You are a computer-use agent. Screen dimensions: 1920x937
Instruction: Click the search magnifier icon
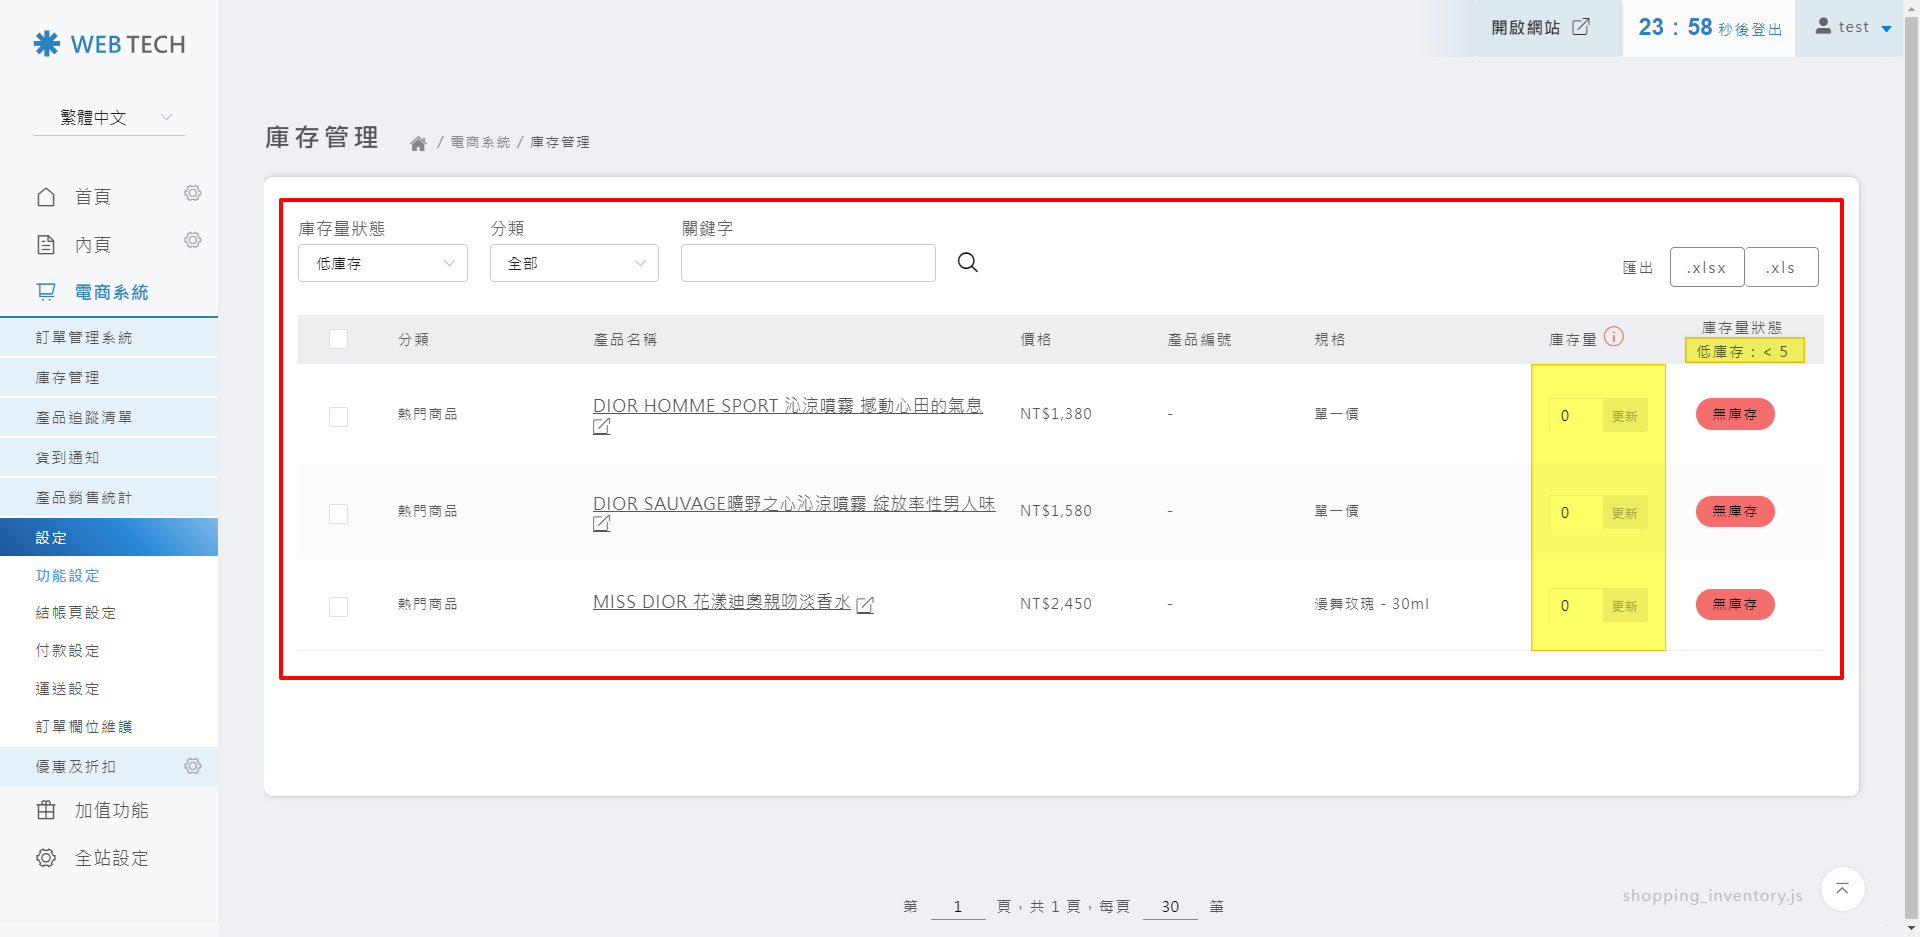tap(967, 262)
